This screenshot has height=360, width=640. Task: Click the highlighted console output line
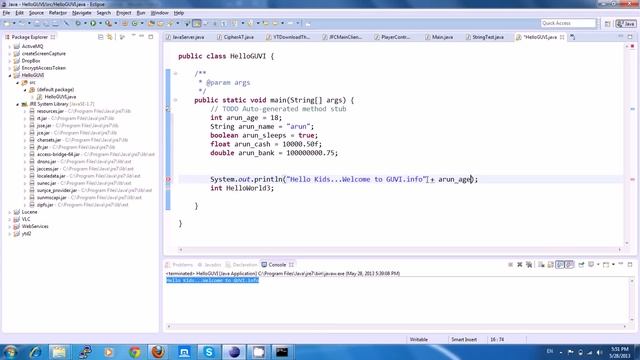pyautogui.click(x=212, y=280)
